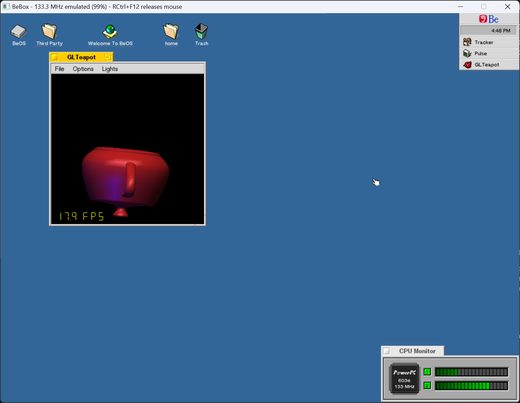
Task: Click the Pulse app icon in Deskbar
Action: (x=467, y=53)
